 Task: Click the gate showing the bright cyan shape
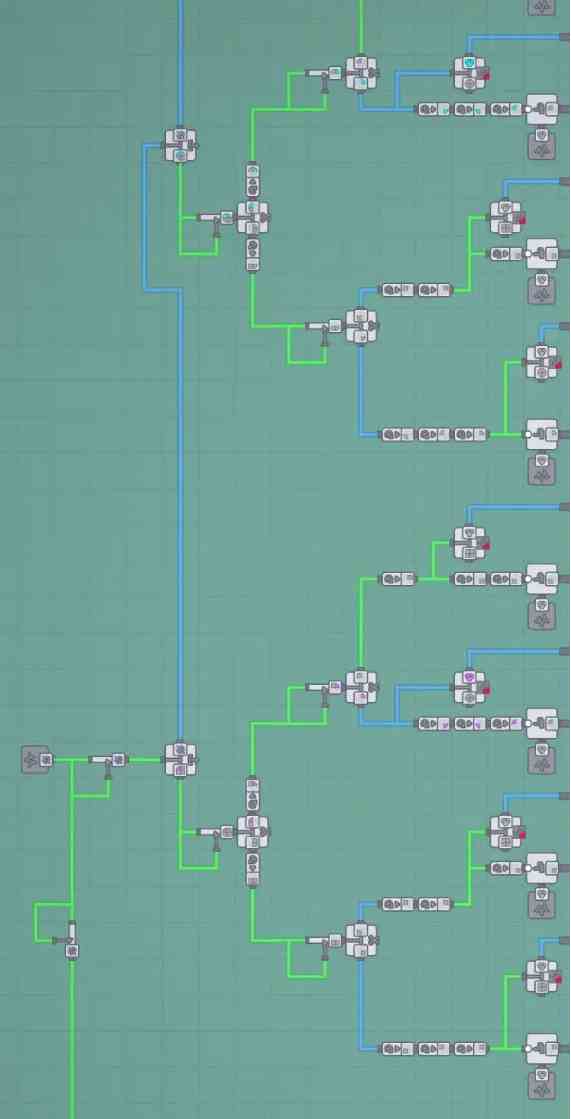pos(471,73)
